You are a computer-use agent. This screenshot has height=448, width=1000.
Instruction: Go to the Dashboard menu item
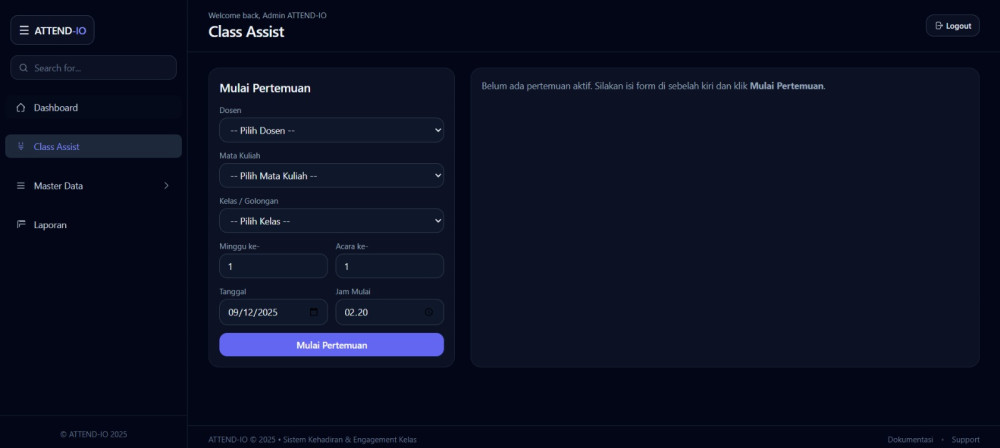coord(56,107)
